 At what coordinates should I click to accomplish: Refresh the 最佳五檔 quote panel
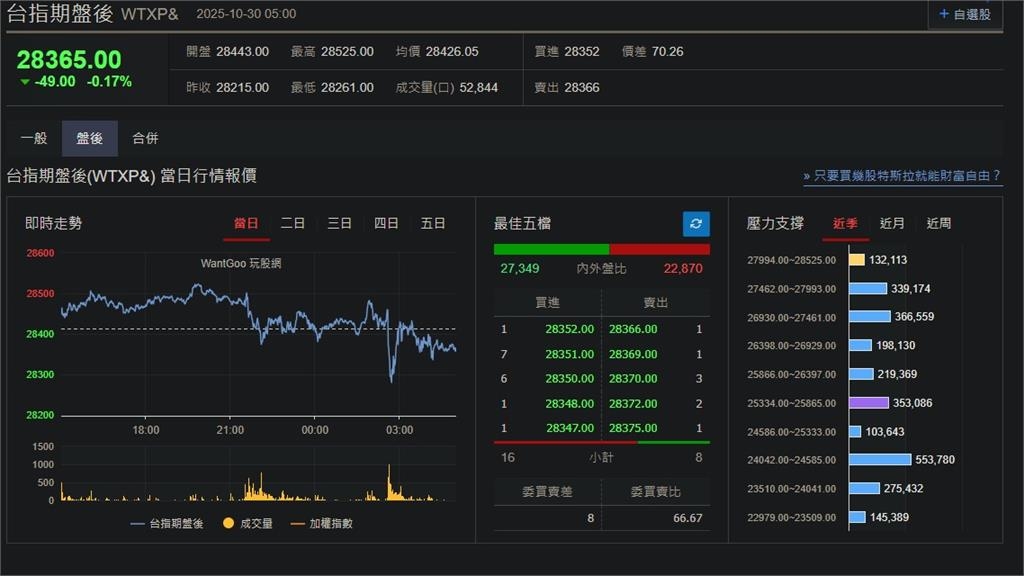695,224
